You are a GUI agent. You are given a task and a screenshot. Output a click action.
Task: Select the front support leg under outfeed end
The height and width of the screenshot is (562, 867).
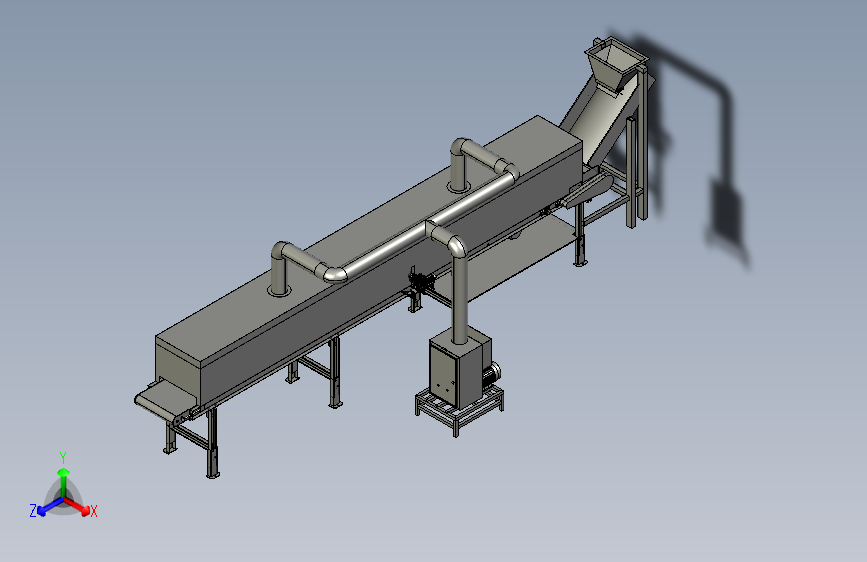click(x=213, y=444)
